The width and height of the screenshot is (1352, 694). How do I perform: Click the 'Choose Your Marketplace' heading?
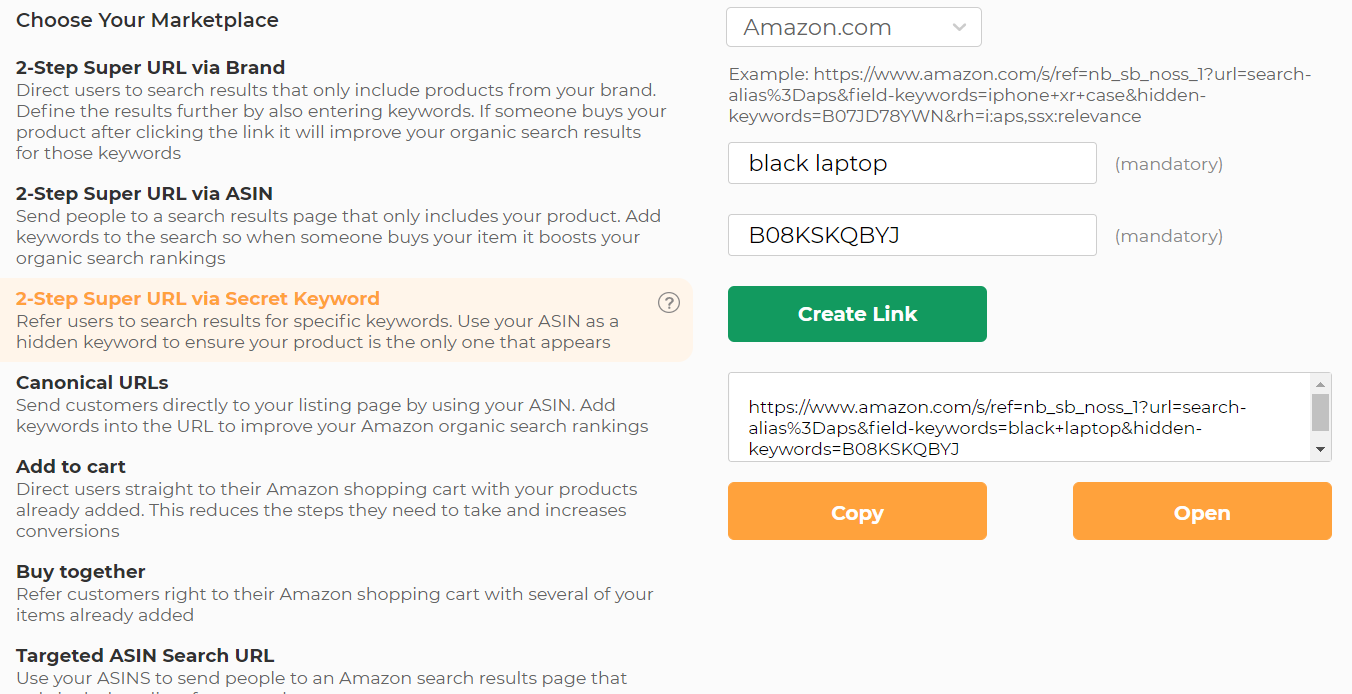point(146,19)
